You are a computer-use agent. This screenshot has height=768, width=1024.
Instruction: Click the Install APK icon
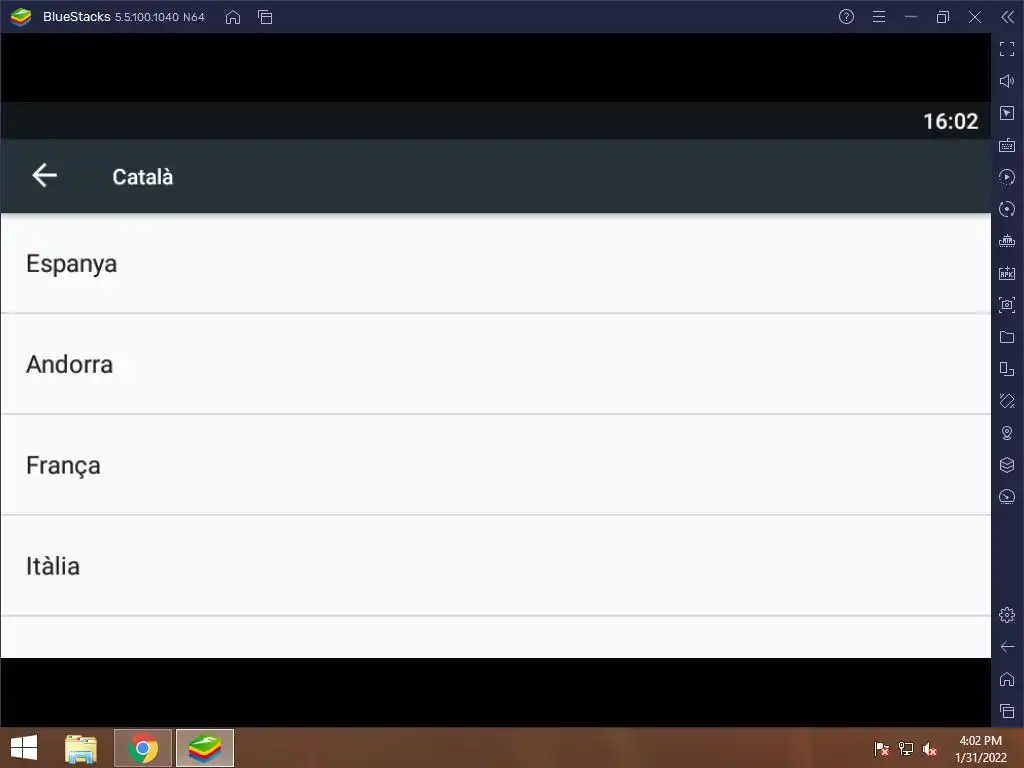coord(1007,273)
